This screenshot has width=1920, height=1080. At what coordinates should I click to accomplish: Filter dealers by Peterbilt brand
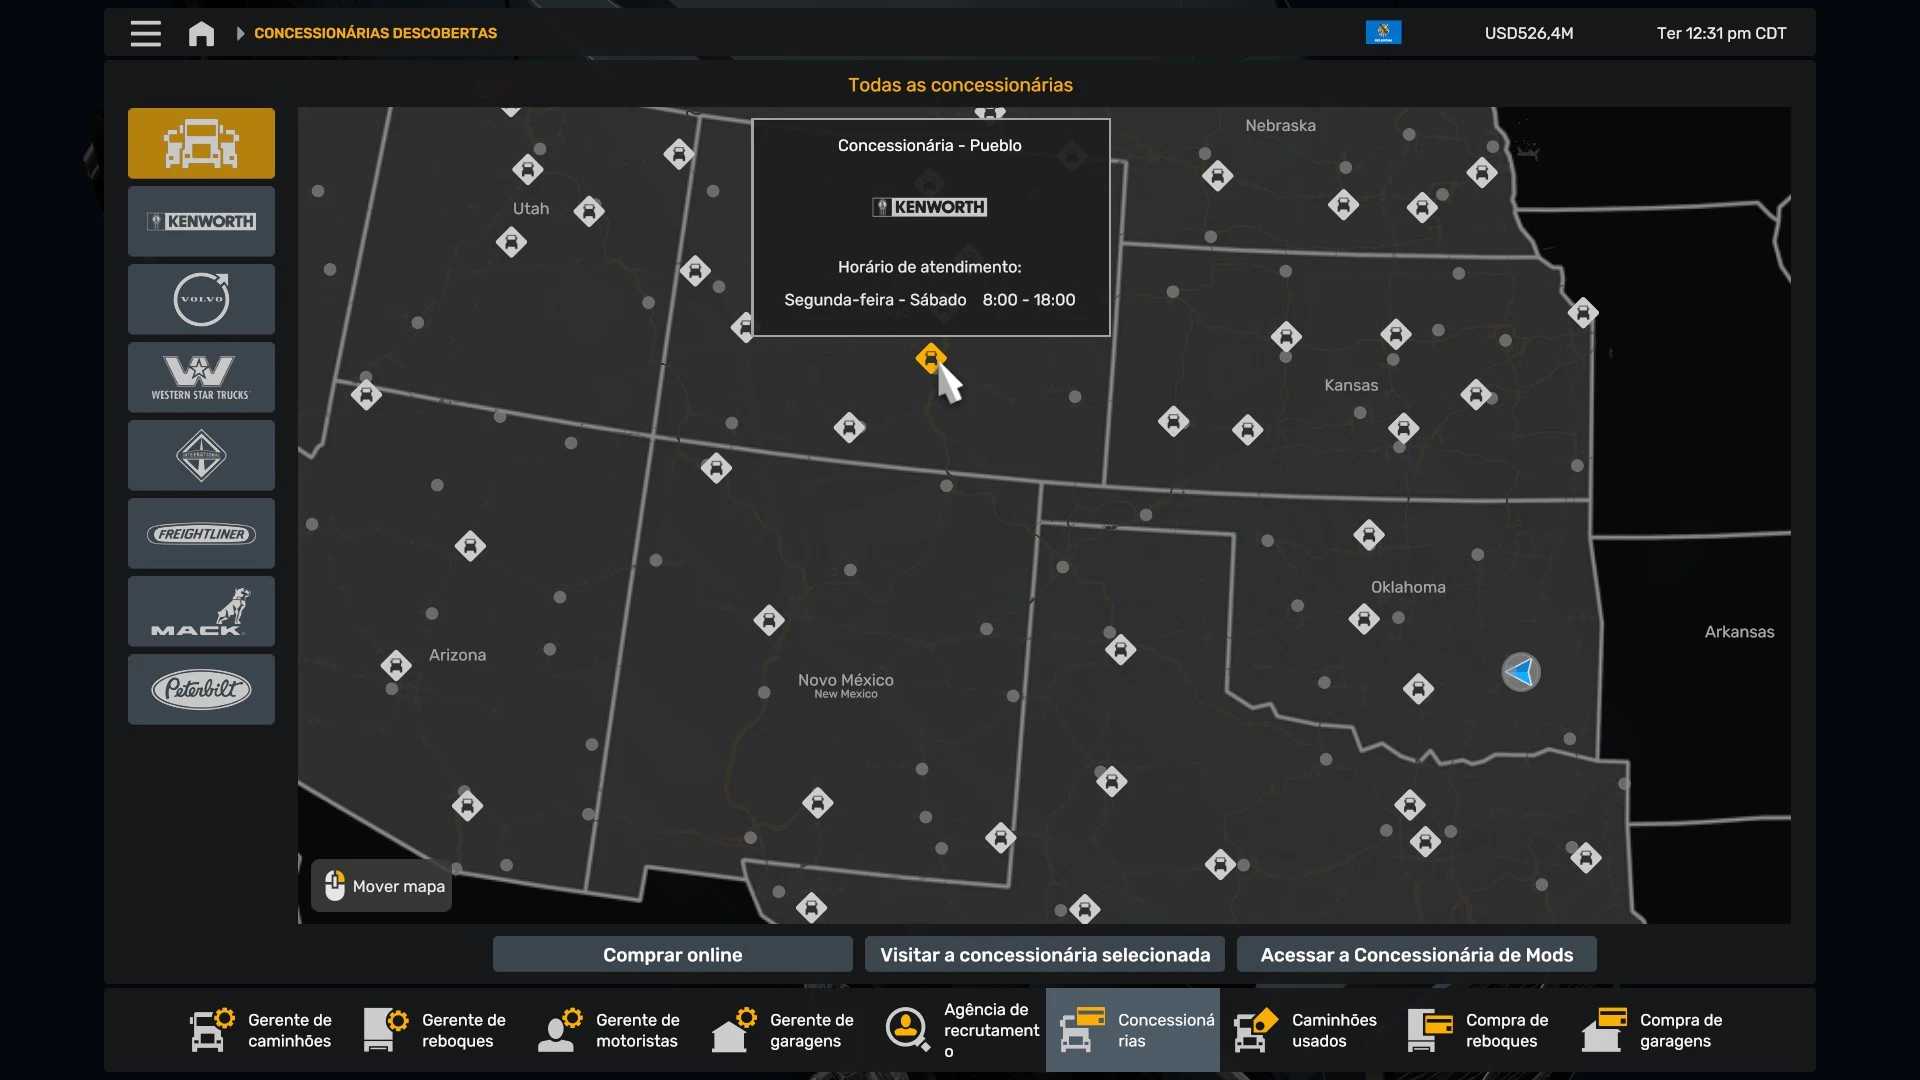pos(201,689)
